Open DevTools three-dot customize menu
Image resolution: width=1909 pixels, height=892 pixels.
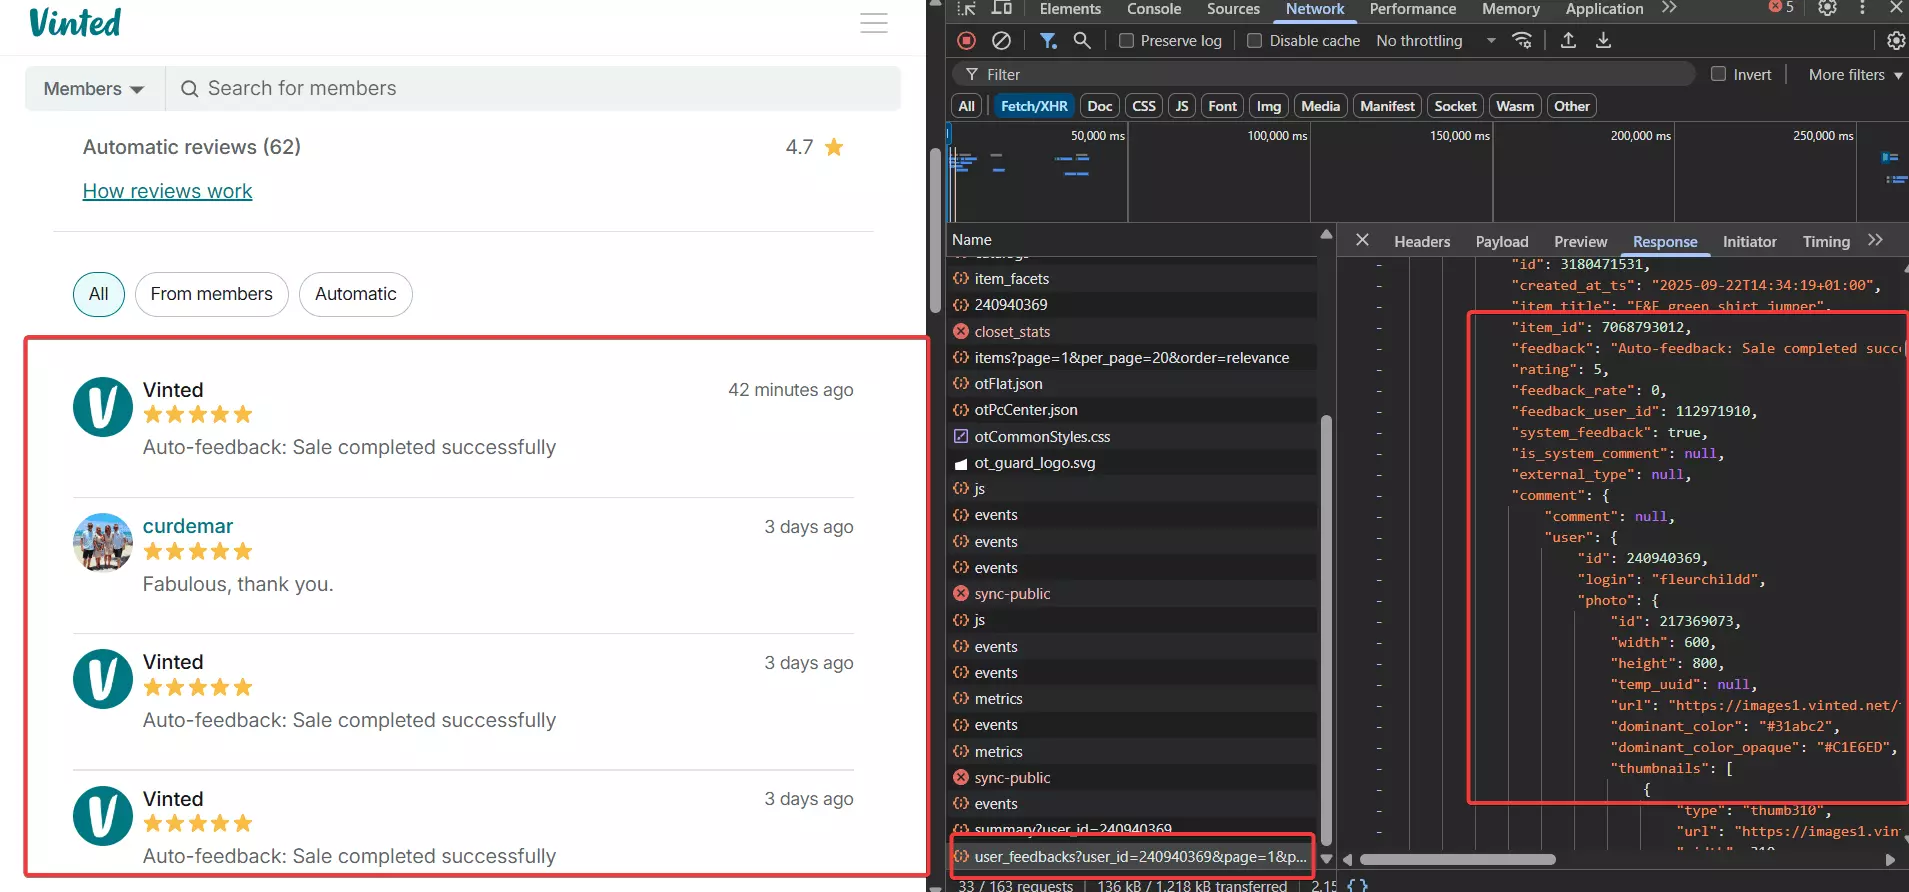(1862, 8)
